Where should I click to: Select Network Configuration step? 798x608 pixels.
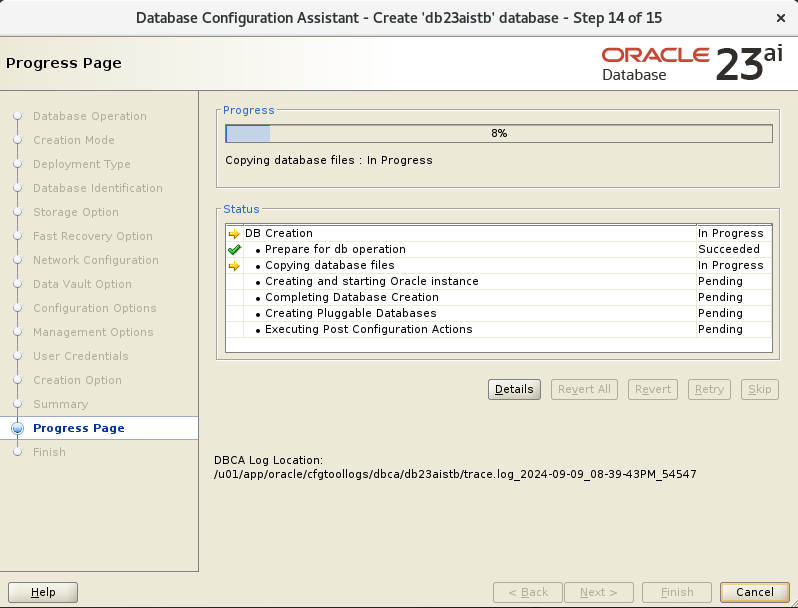[96, 260]
